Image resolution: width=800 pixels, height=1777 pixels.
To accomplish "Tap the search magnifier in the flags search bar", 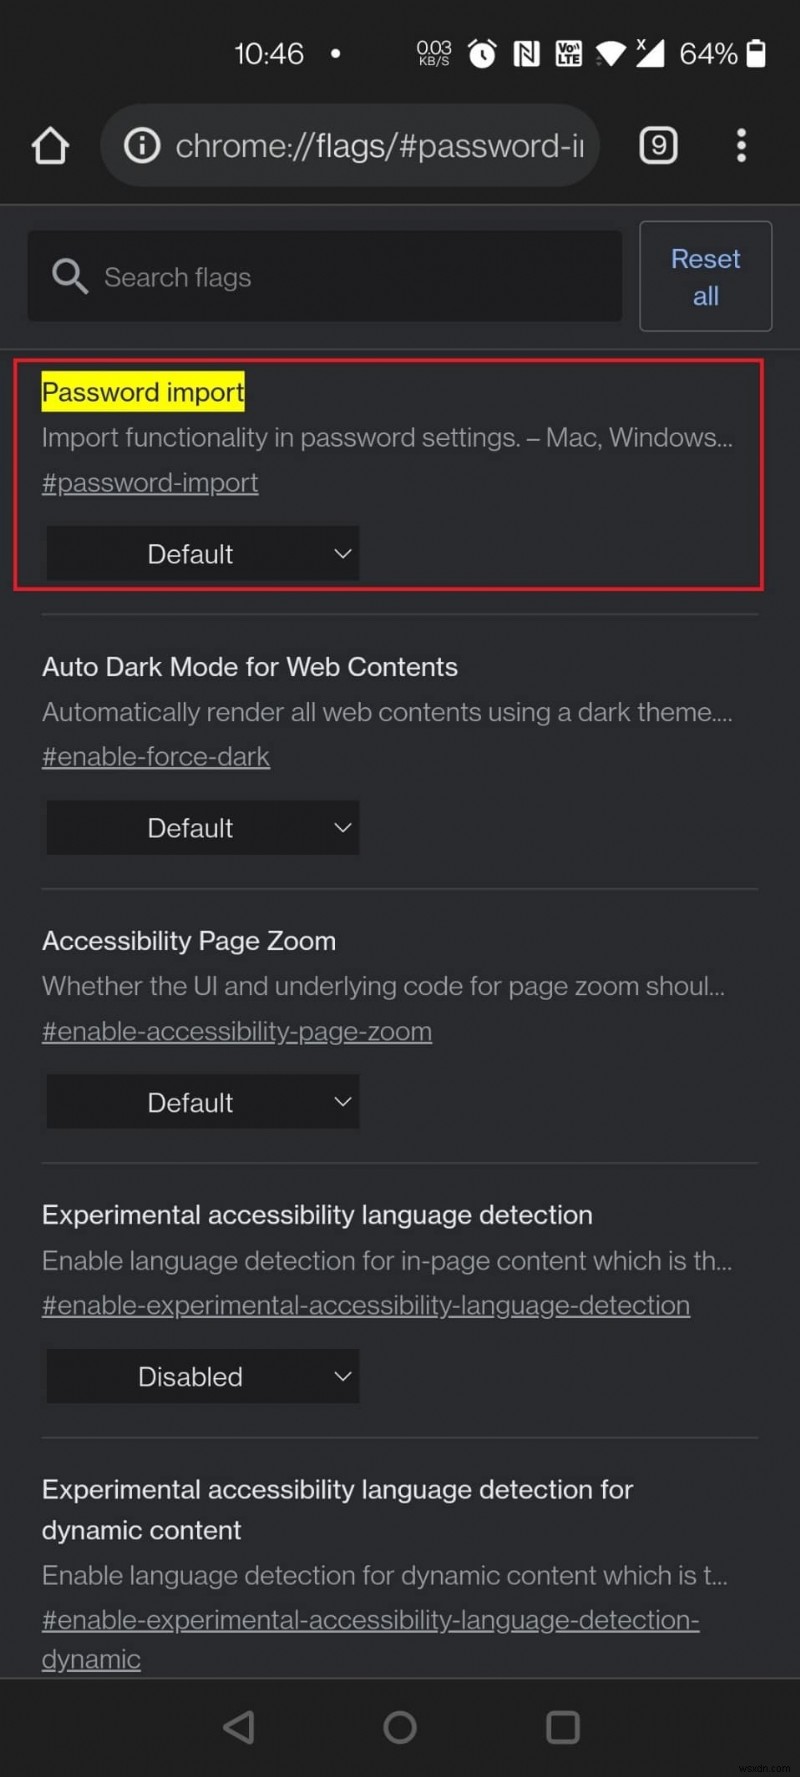I will [x=68, y=276].
